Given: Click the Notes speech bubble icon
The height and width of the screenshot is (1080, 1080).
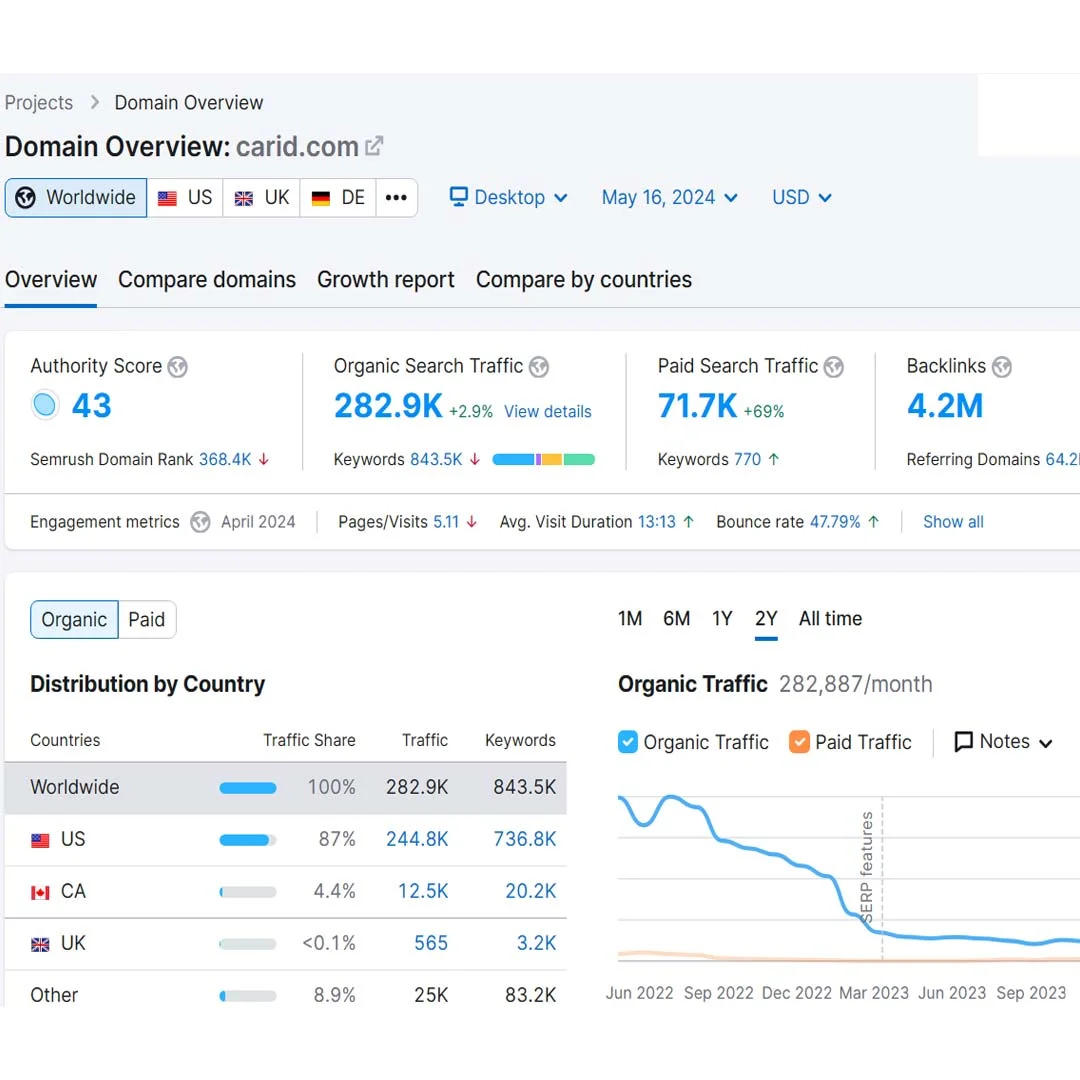Looking at the screenshot, I should pyautogui.click(x=964, y=742).
